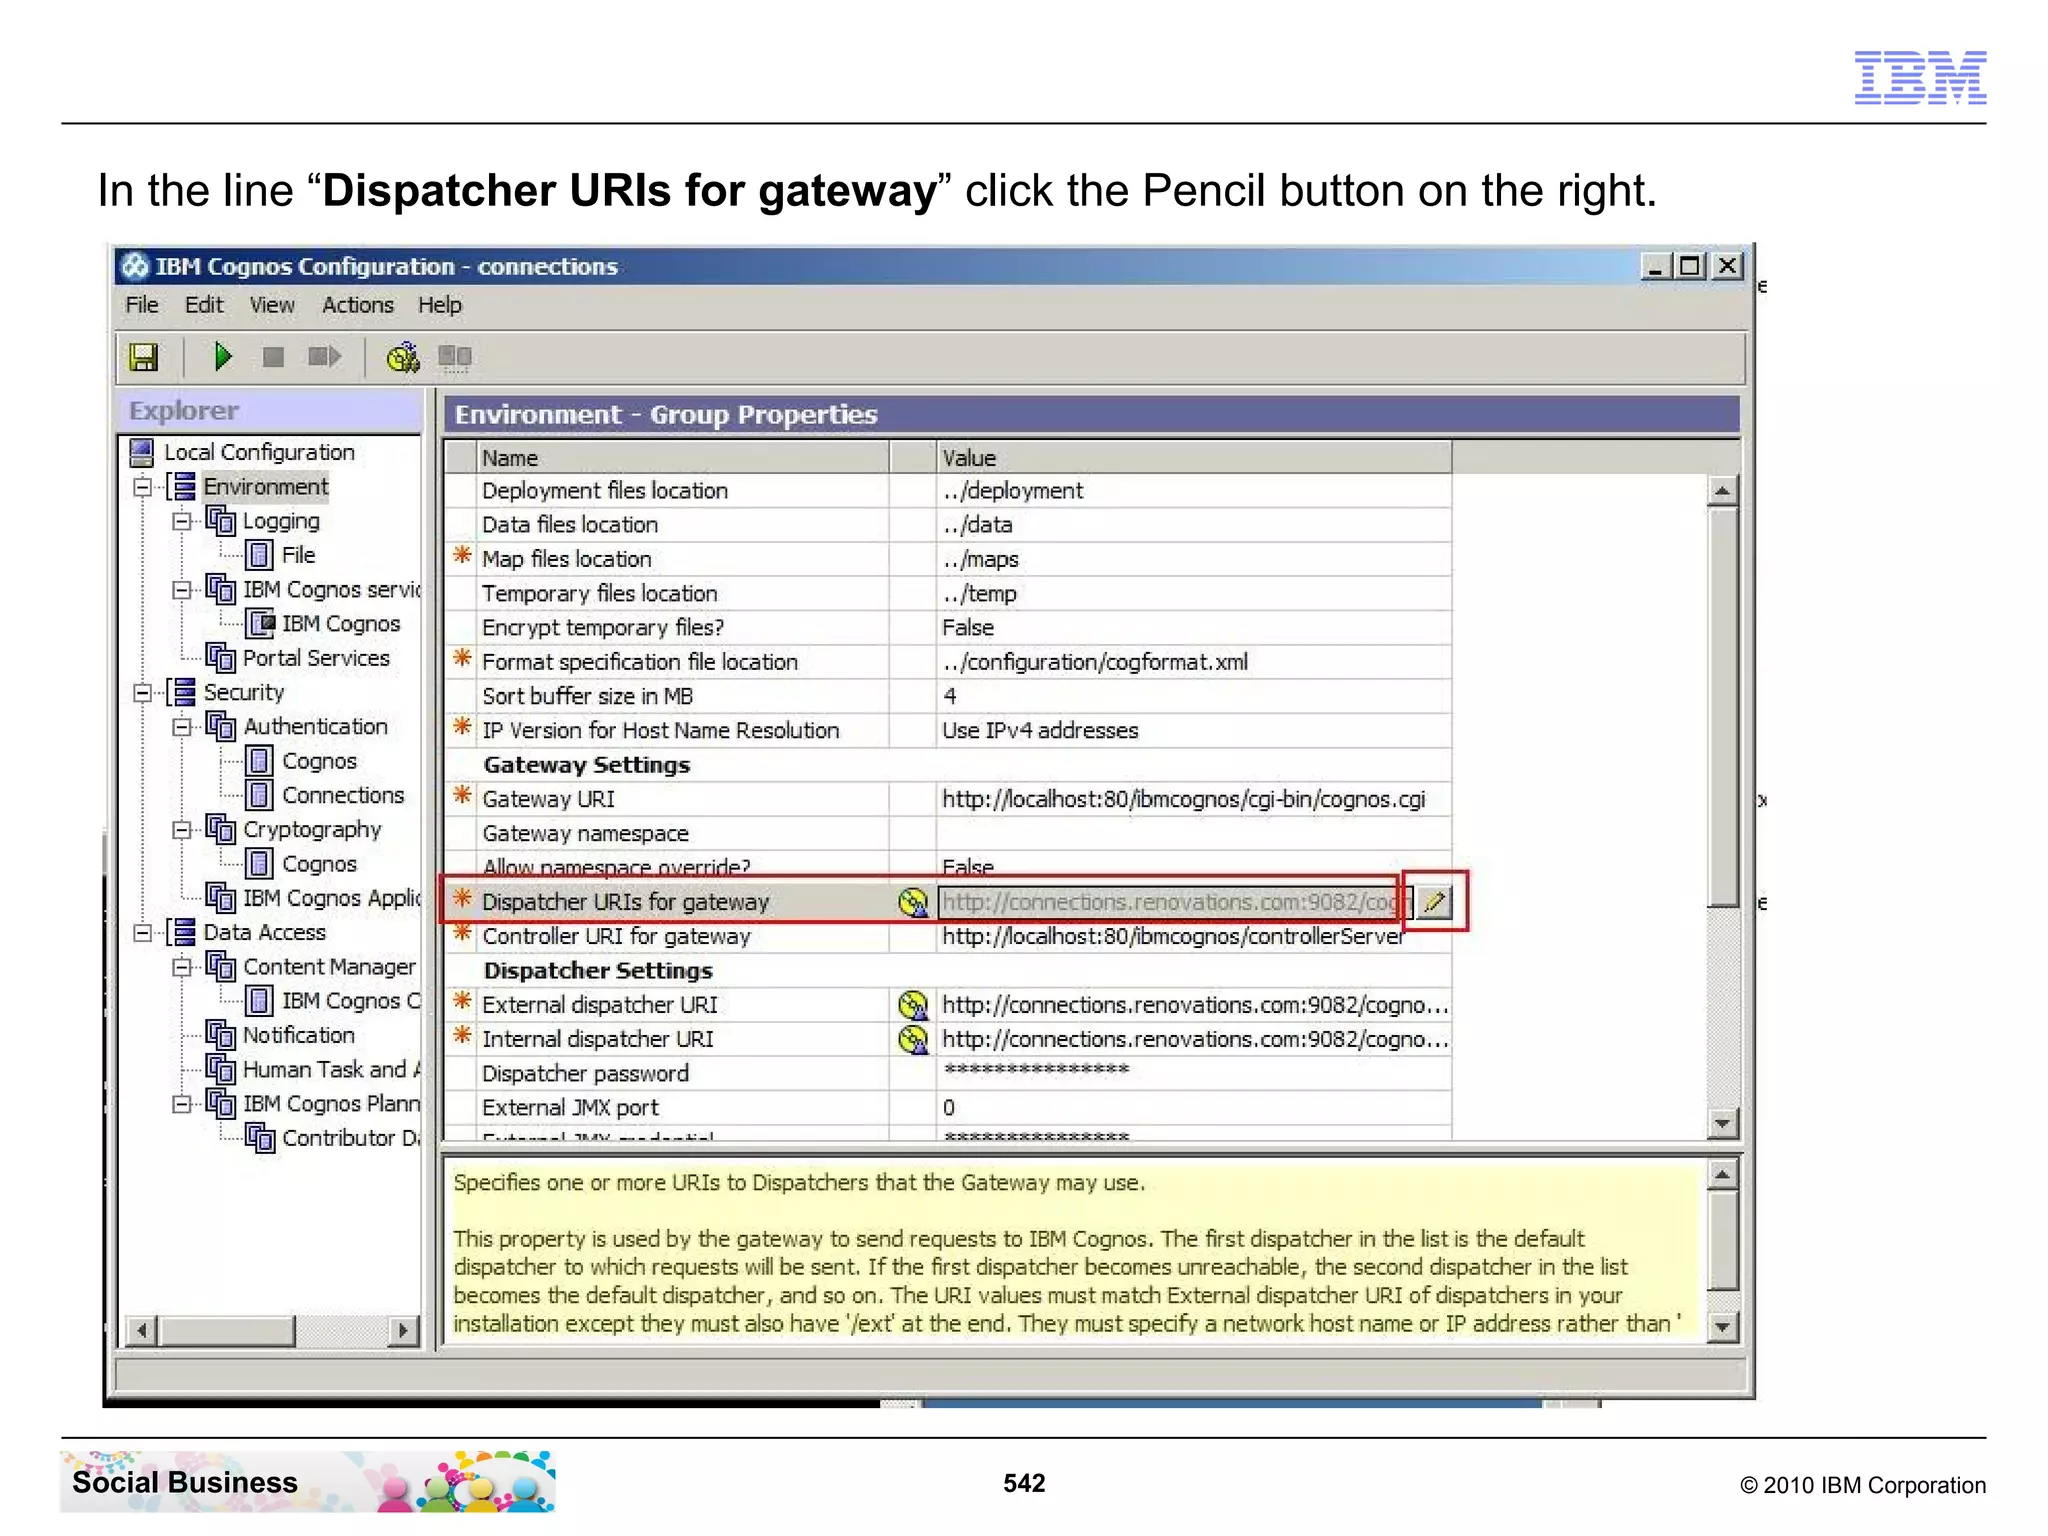This screenshot has height=1536, width=2048.
Task: Click the icon beside External dispatcher URI
Action: [x=913, y=1005]
